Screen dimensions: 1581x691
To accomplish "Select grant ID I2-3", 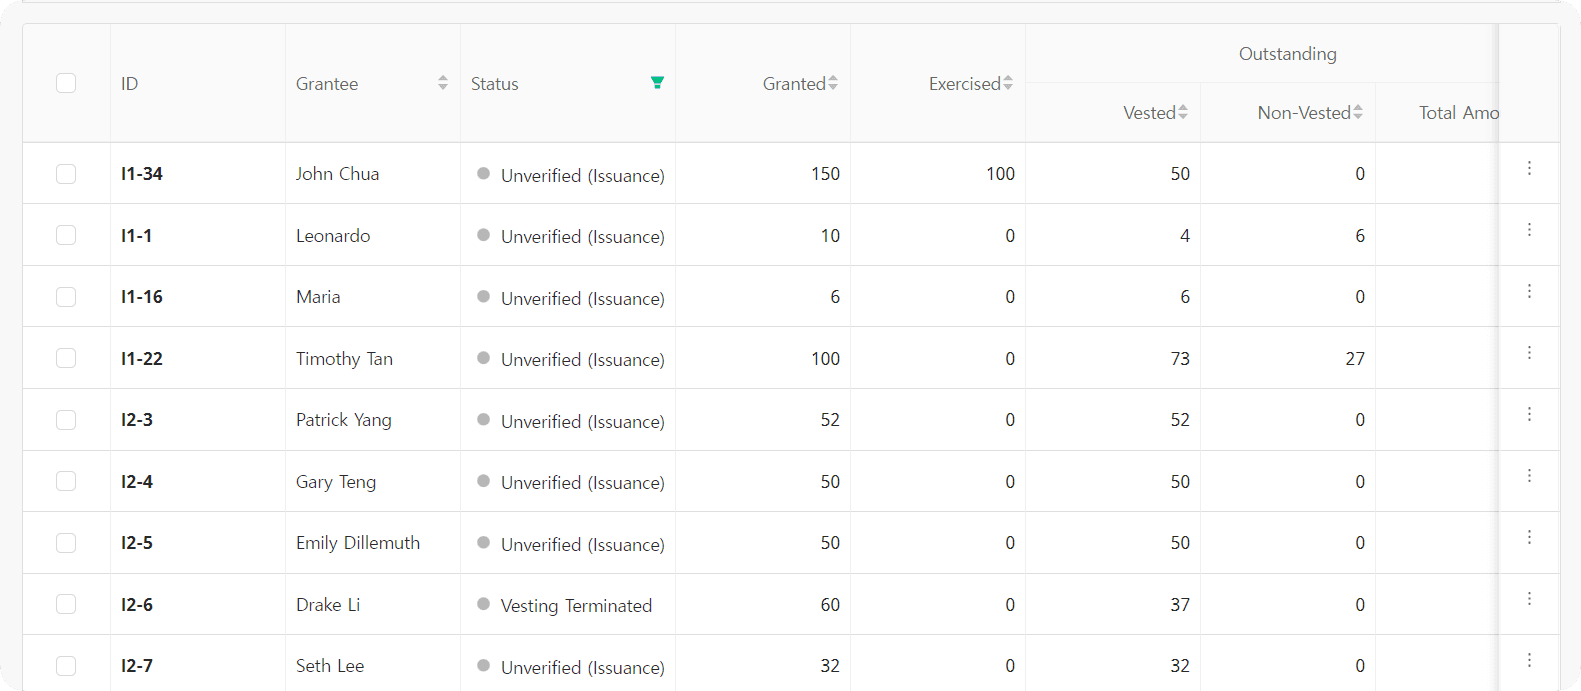I will point(137,420).
